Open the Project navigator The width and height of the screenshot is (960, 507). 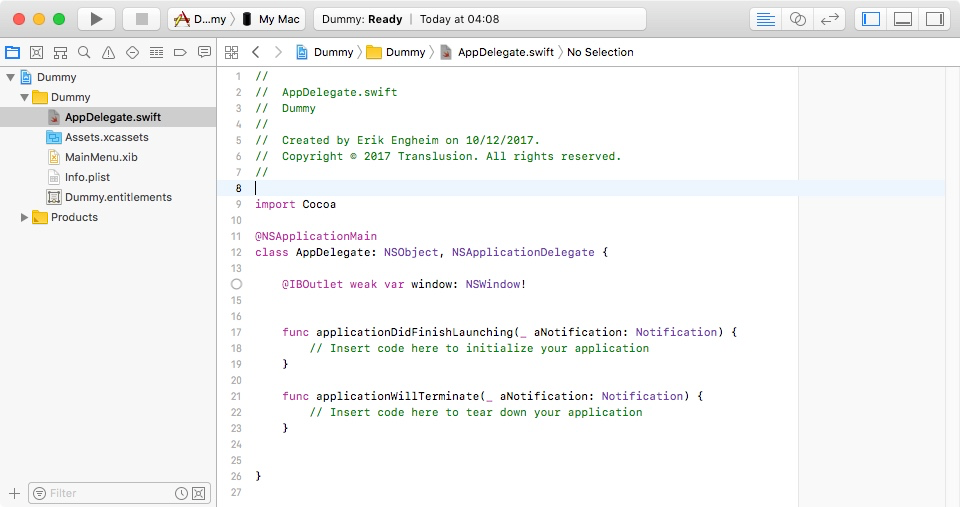click(12, 52)
